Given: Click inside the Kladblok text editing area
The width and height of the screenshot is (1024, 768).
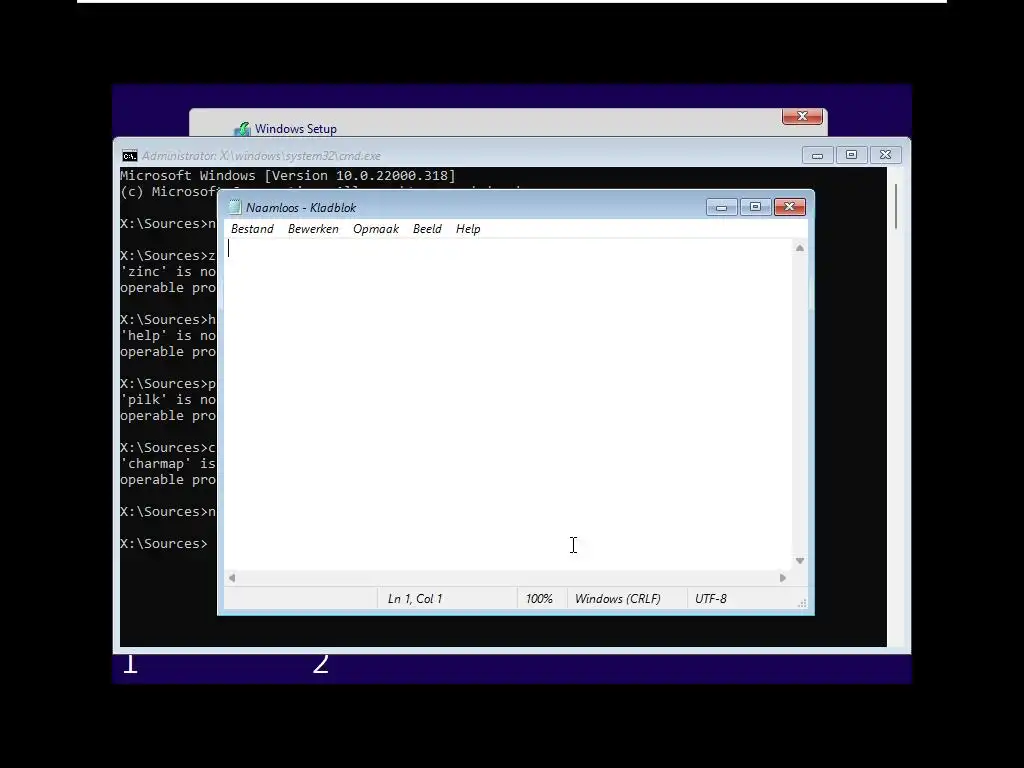Looking at the screenshot, I should point(507,404).
